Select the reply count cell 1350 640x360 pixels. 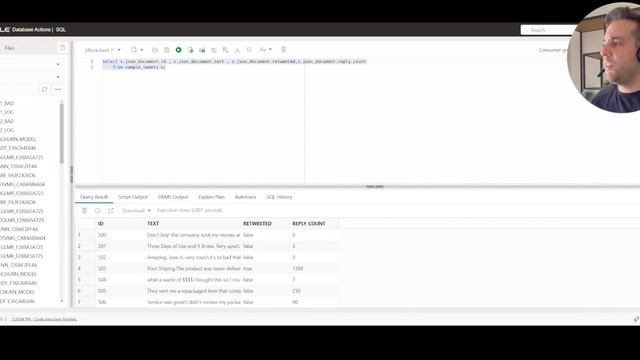point(314,269)
